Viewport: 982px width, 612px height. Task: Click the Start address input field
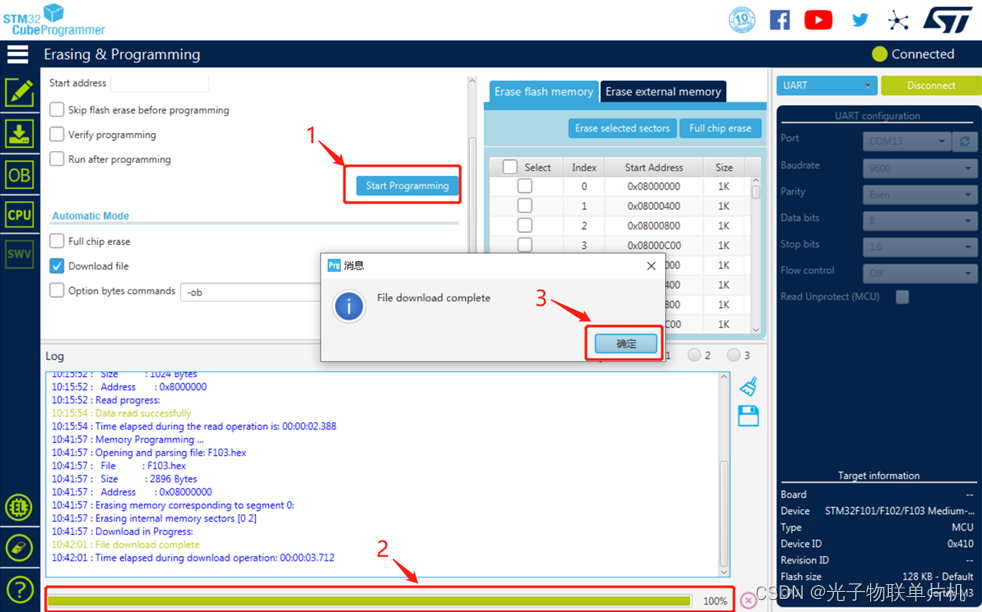click(160, 83)
